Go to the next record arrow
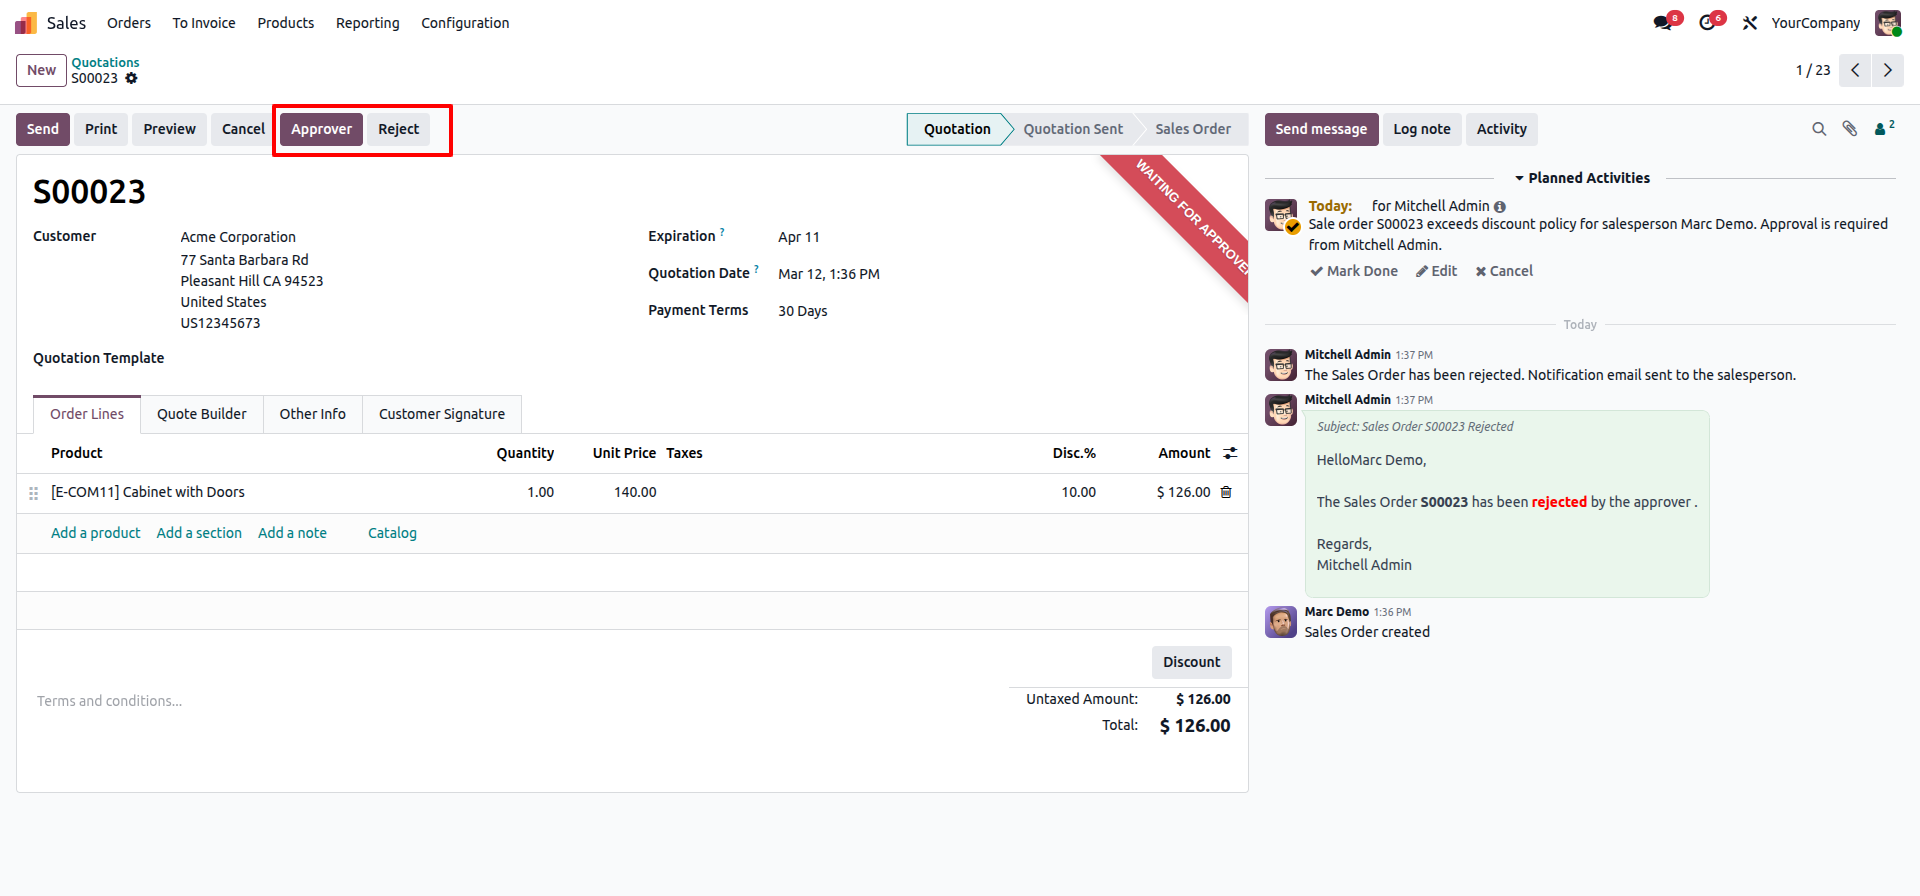 point(1887,70)
